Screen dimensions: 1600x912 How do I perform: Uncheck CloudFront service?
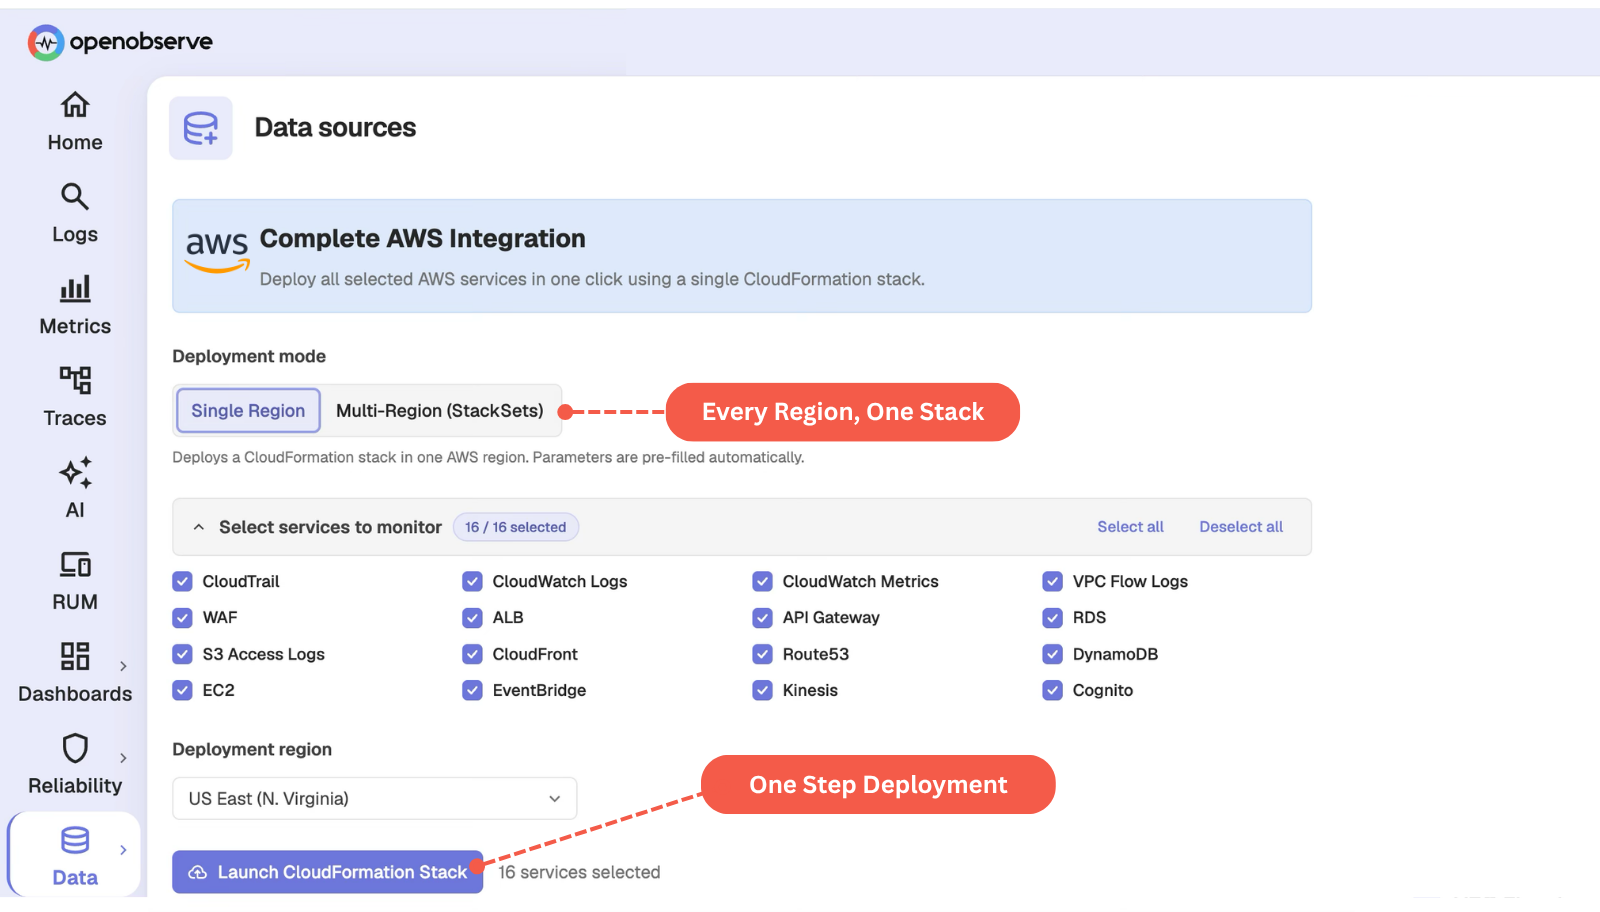(x=472, y=654)
